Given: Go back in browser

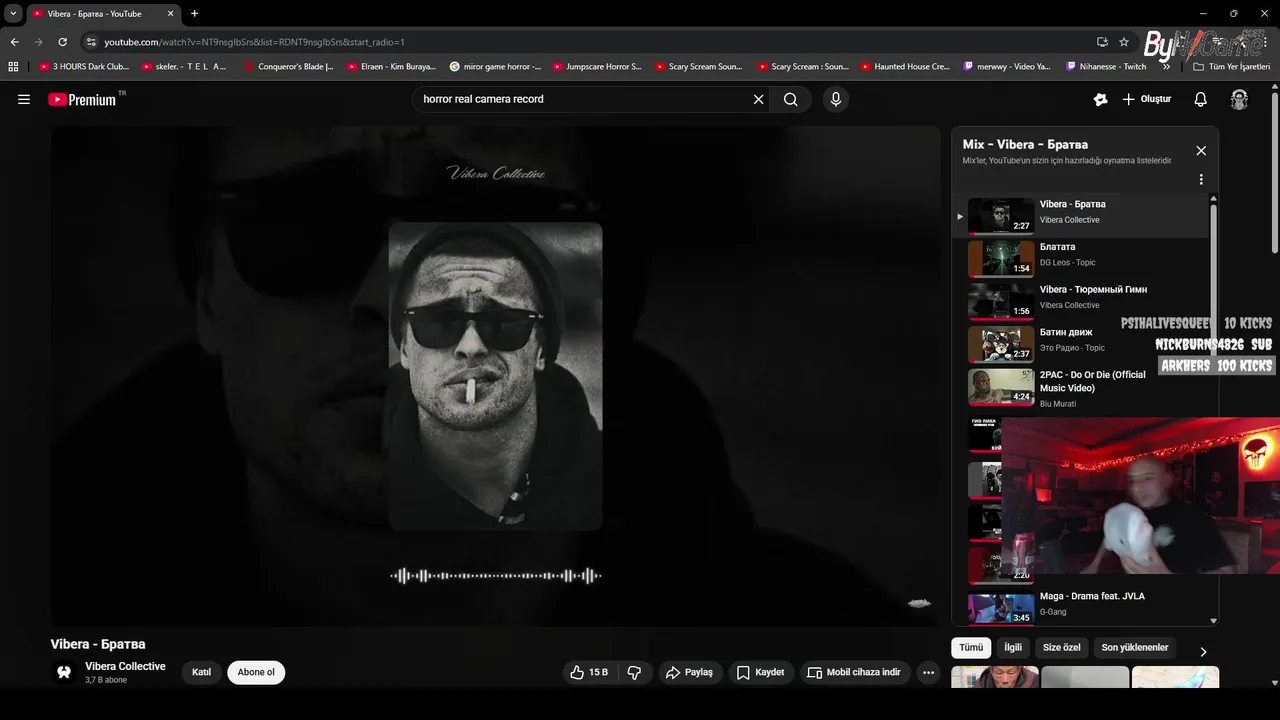Looking at the screenshot, I should (14, 42).
